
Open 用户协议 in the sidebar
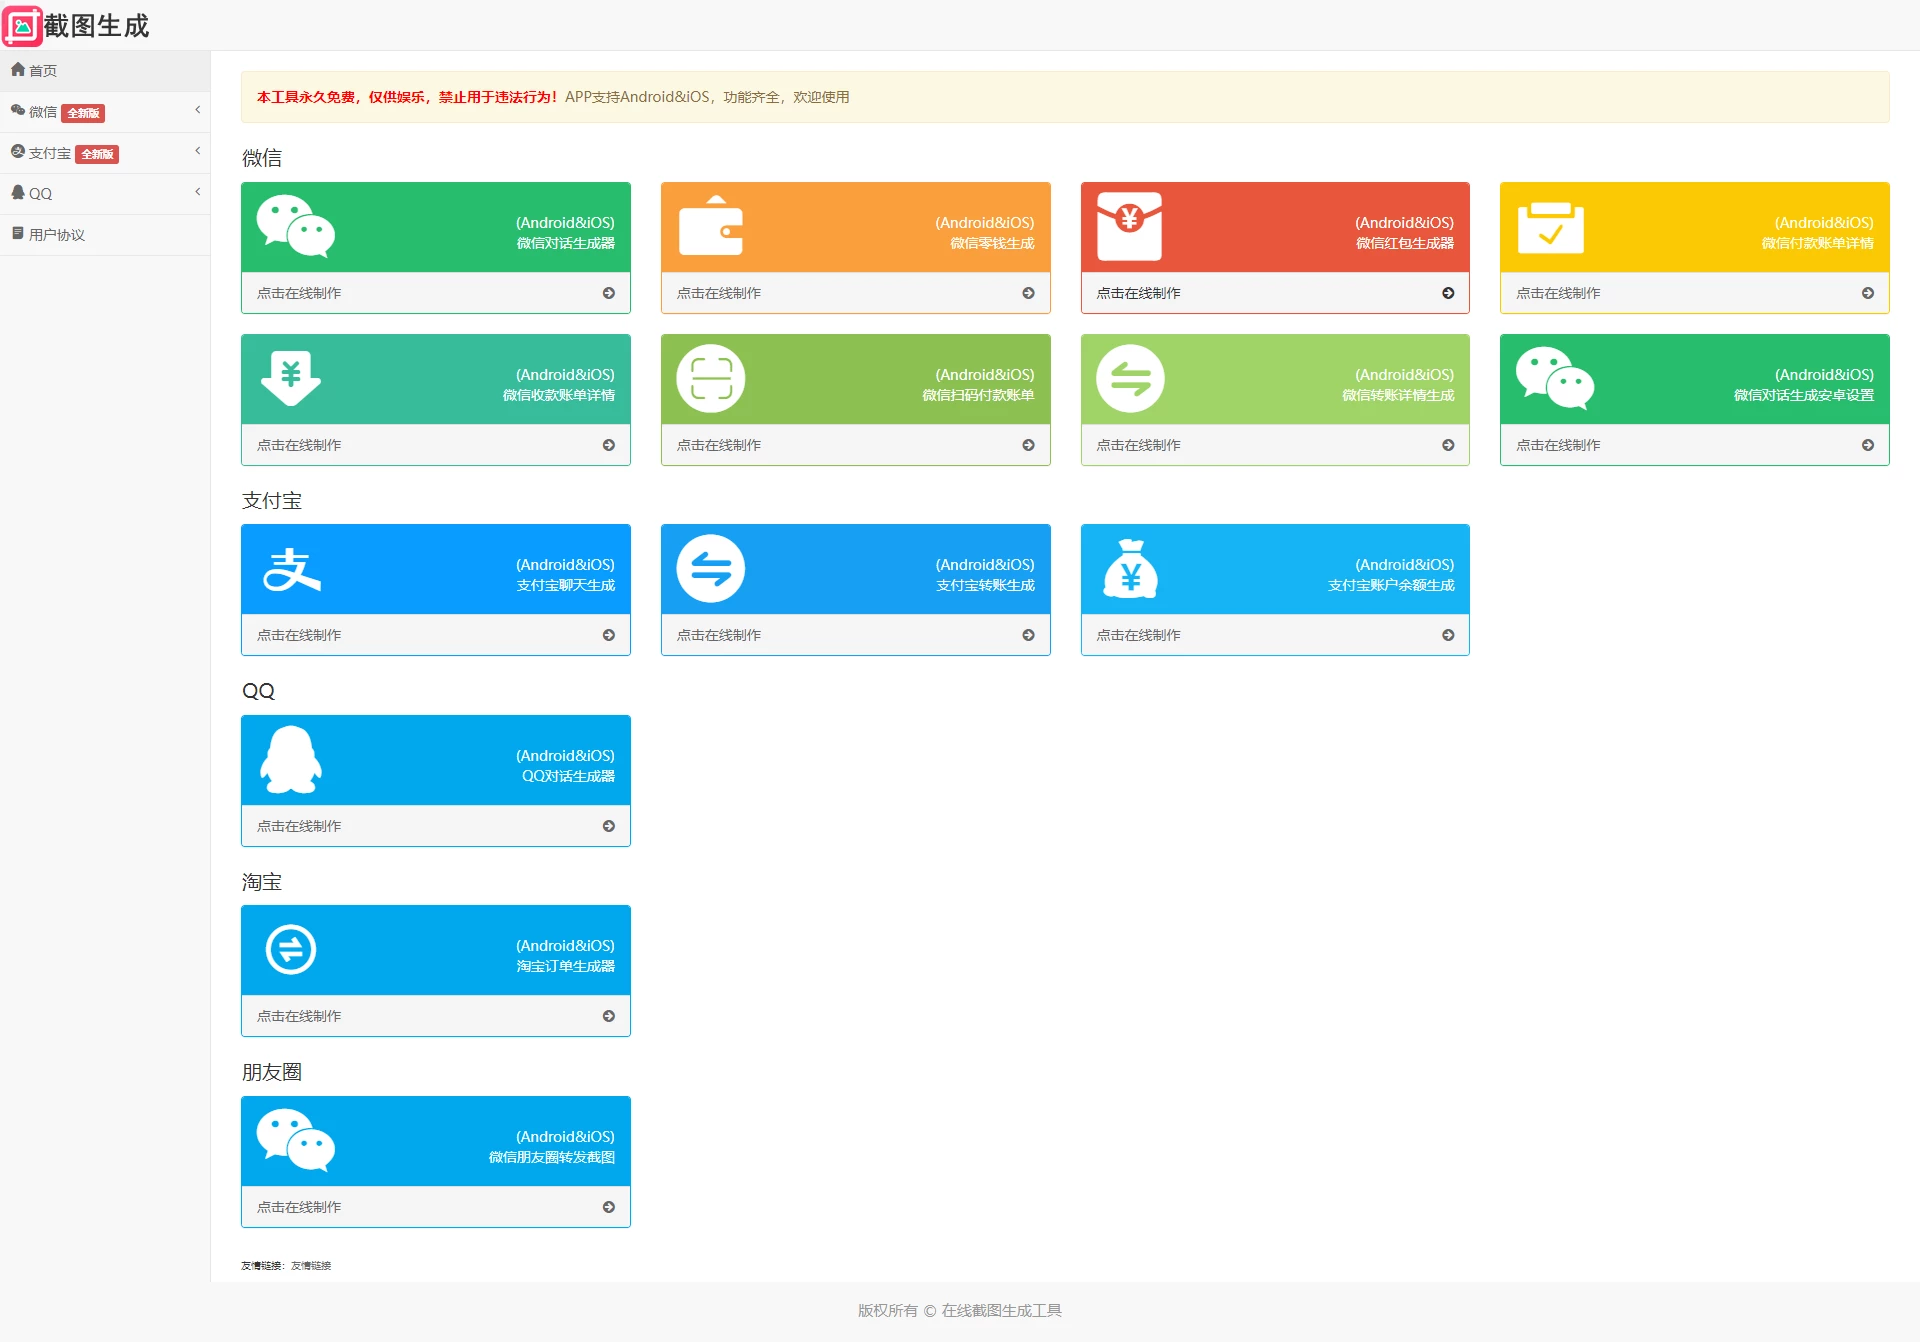click(56, 235)
